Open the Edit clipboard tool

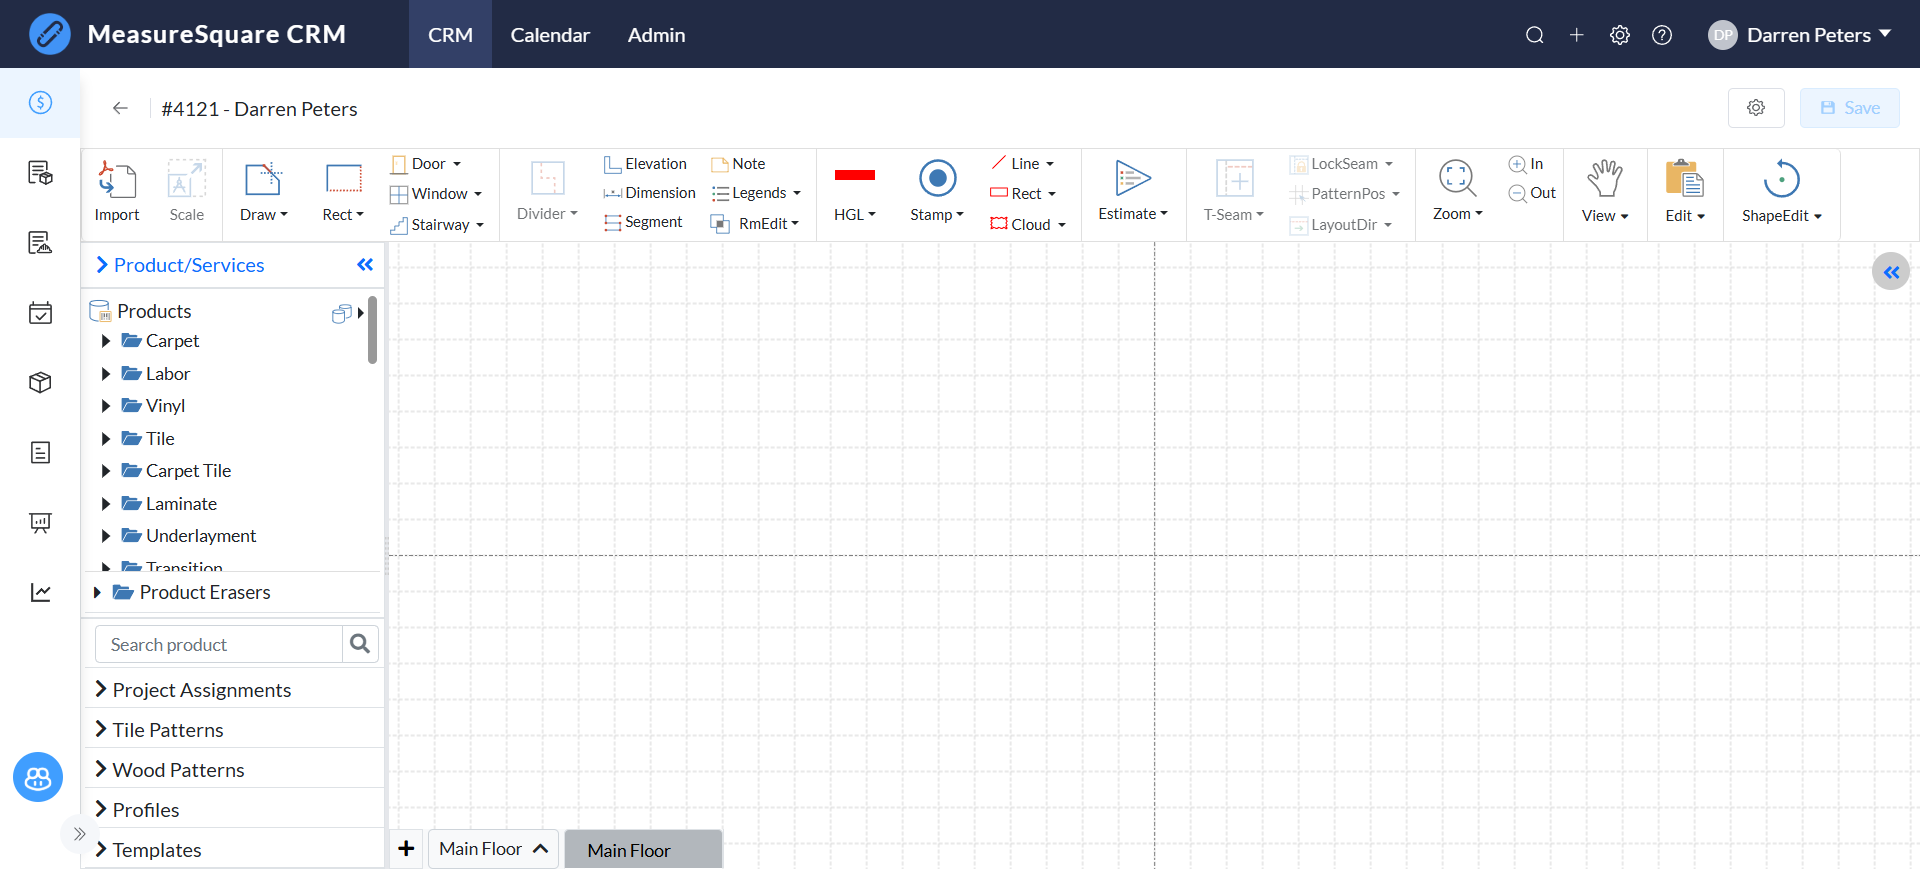(x=1685, y=179)
